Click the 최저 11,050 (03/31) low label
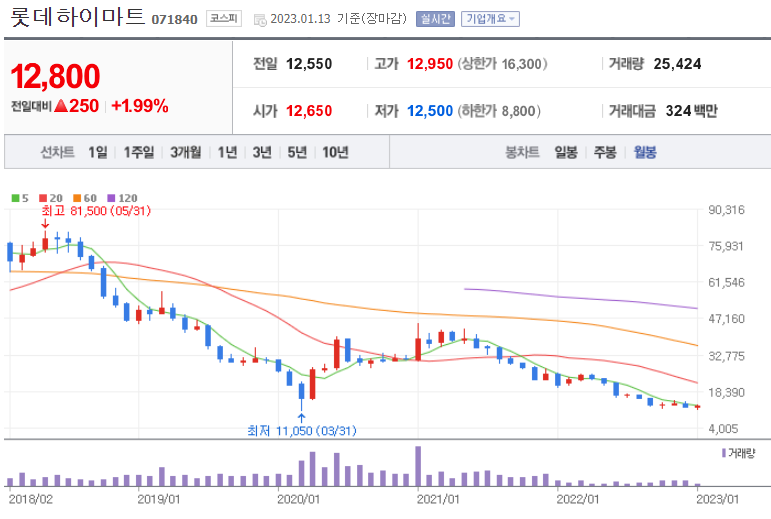This screenshot has width=771, height=519. (302, 431)
